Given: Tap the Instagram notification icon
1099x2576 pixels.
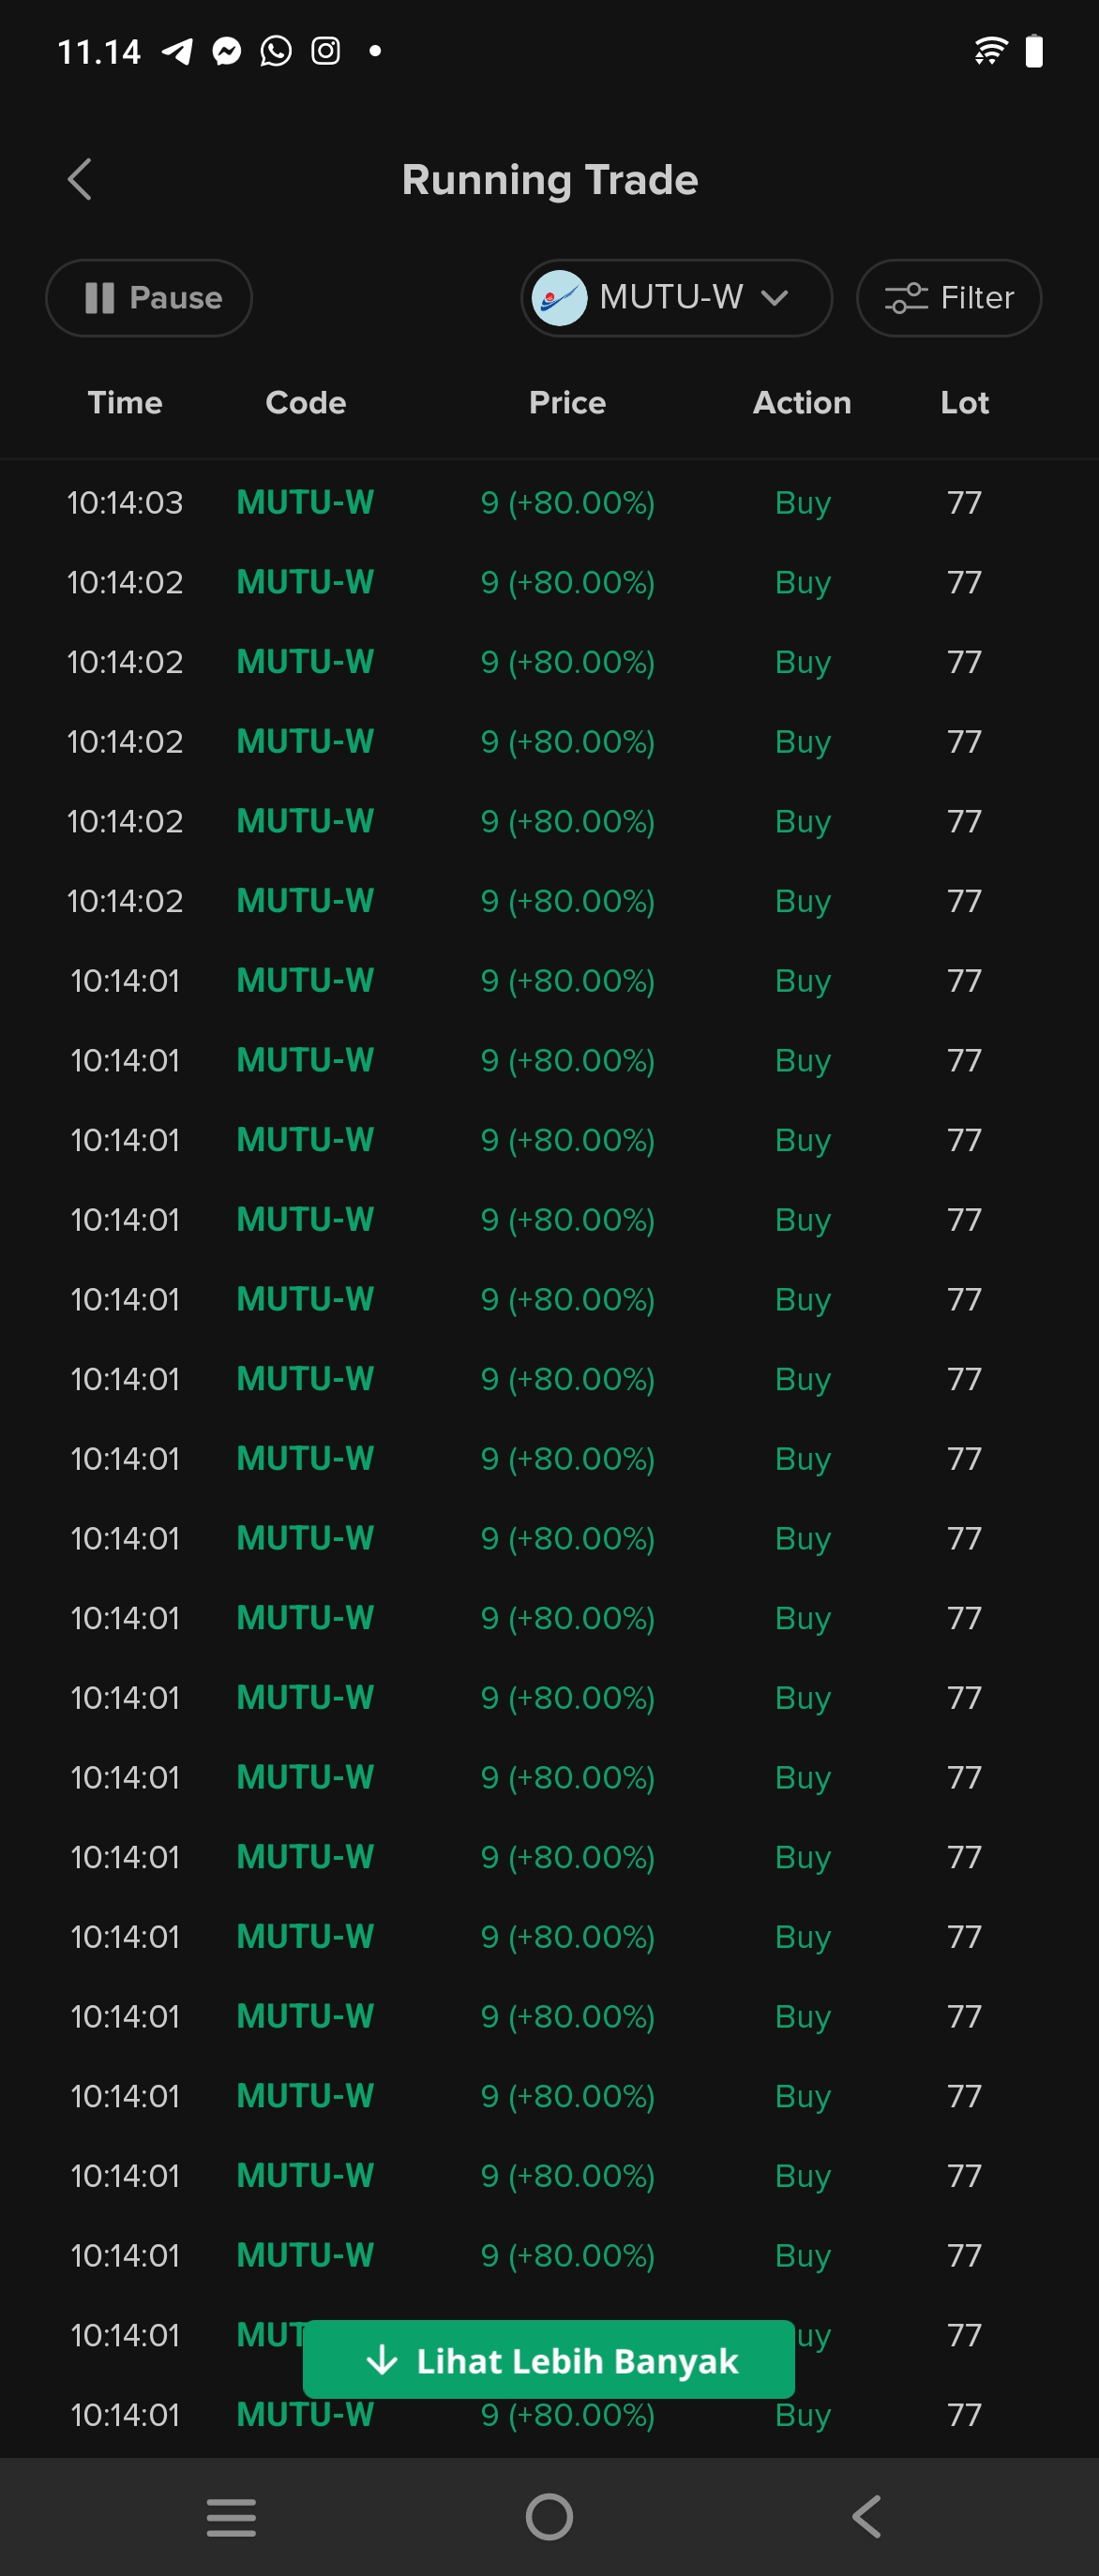Looking at the screenshot, I should [x=326, y=51].
